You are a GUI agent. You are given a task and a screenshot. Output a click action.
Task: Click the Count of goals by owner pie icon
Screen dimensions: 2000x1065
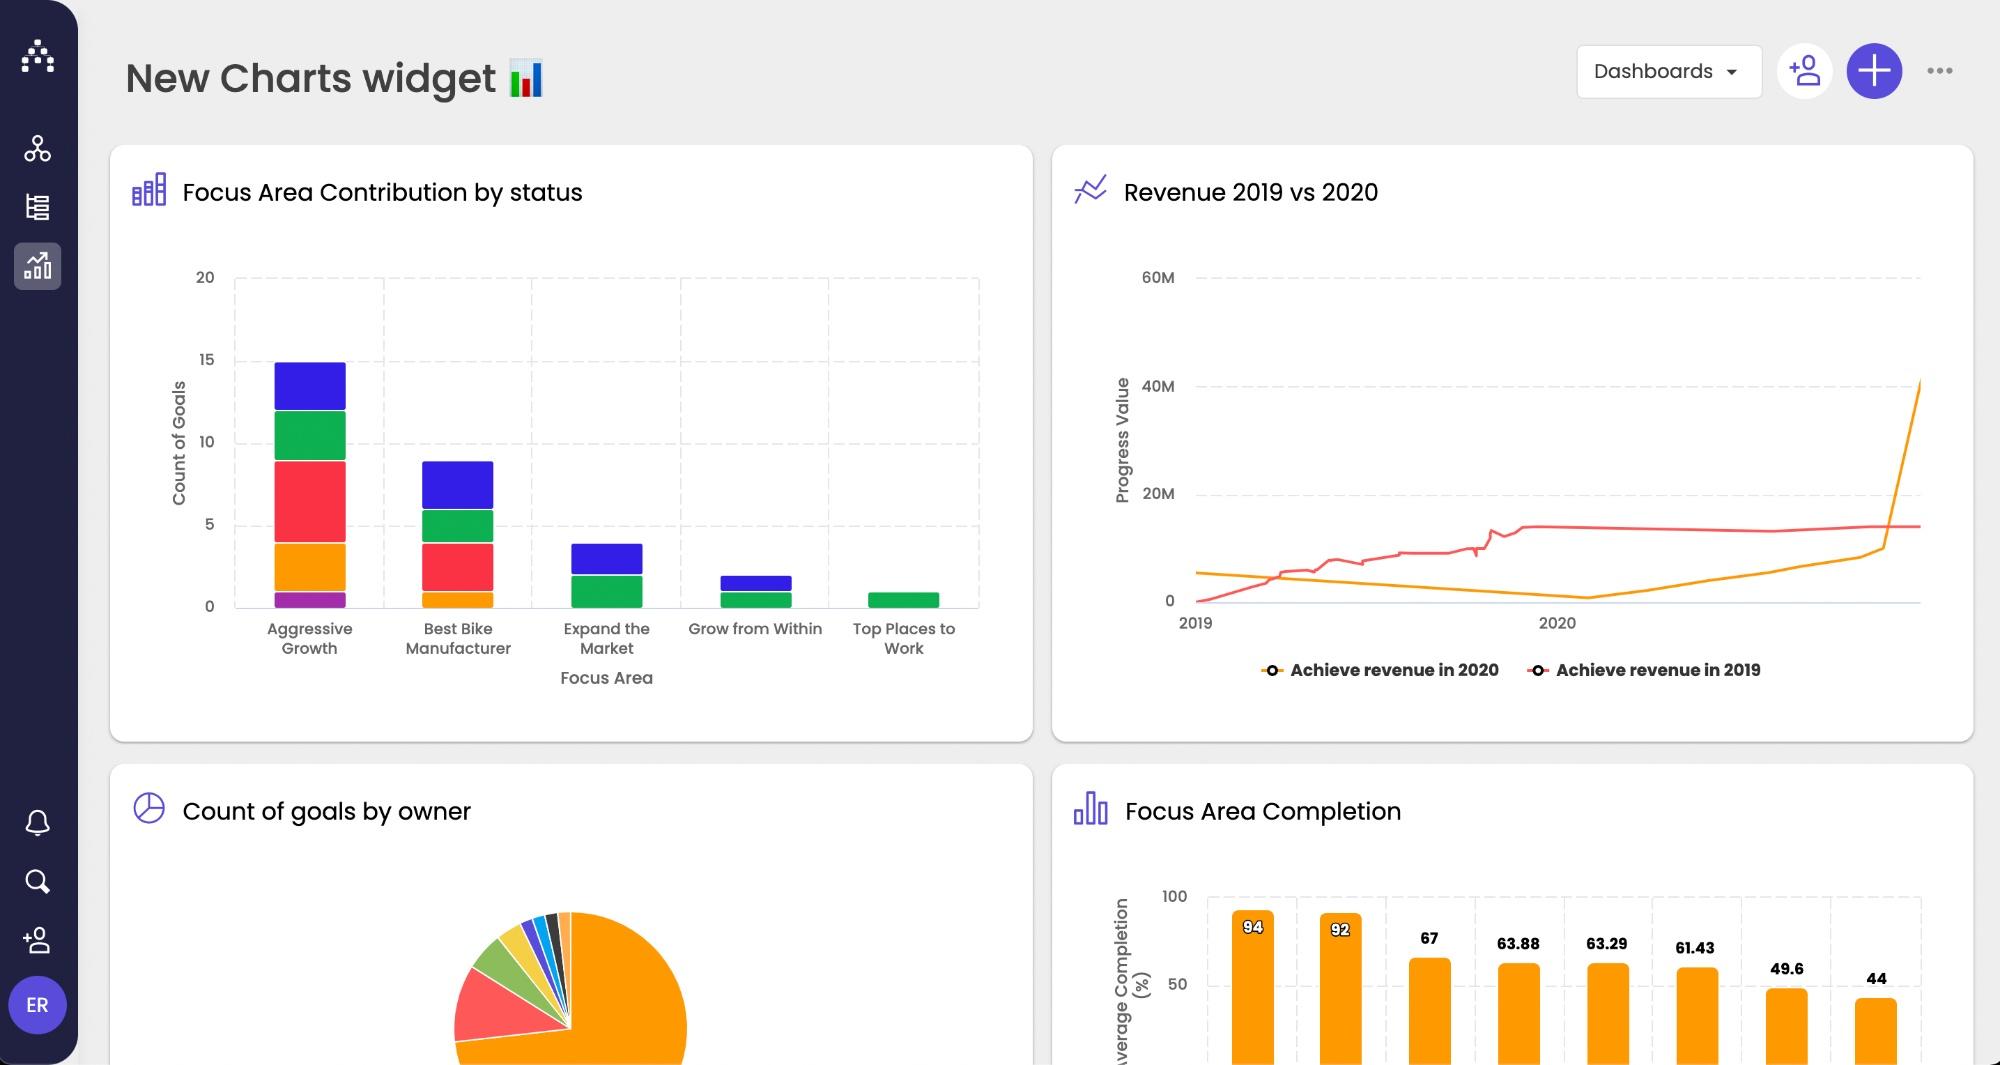[x=149, y=808]
